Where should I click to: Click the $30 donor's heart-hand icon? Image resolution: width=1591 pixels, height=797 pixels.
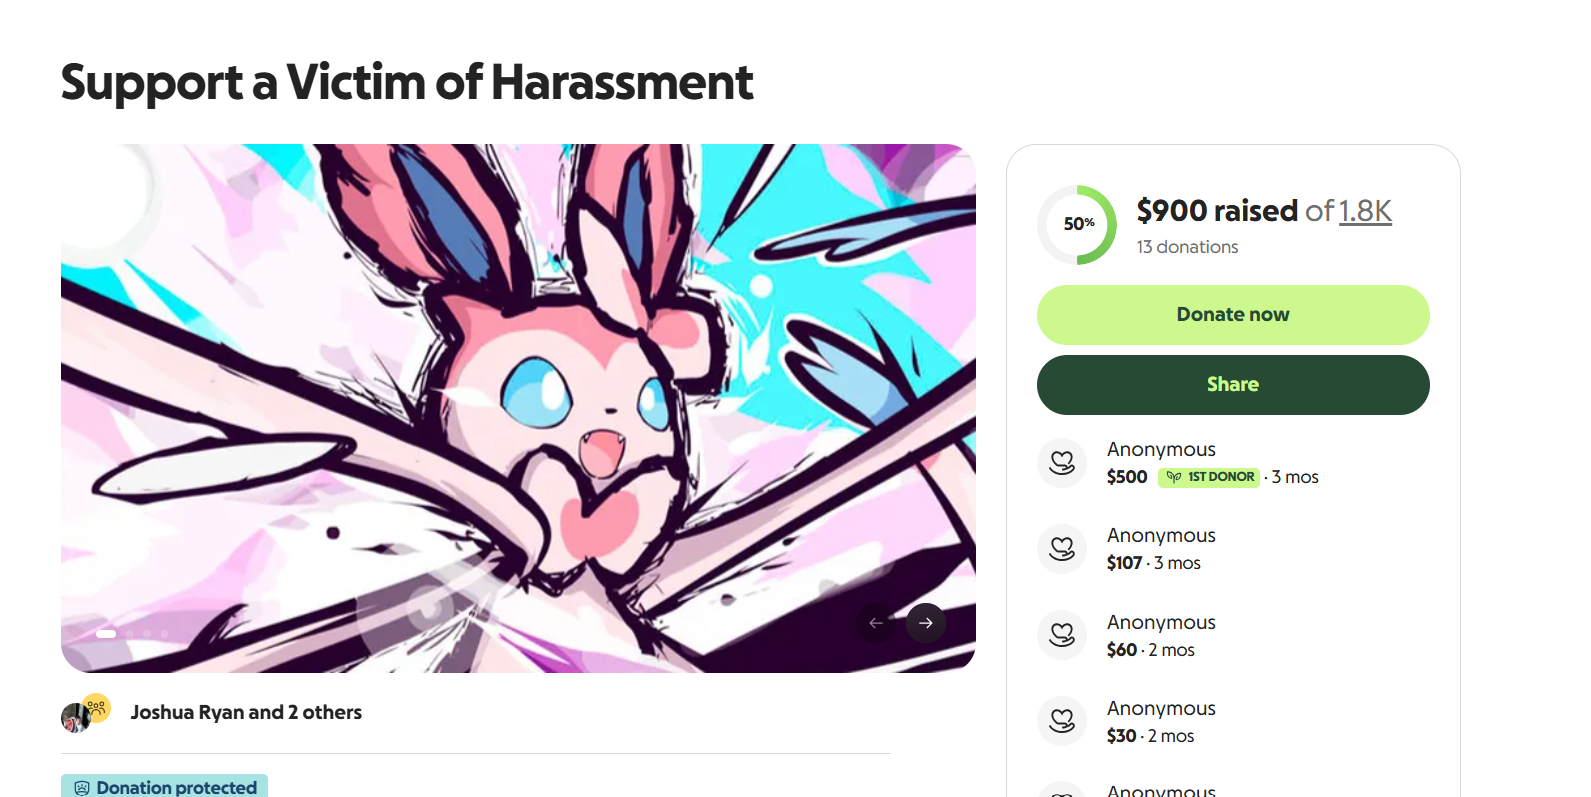(x=1061, y=721)
